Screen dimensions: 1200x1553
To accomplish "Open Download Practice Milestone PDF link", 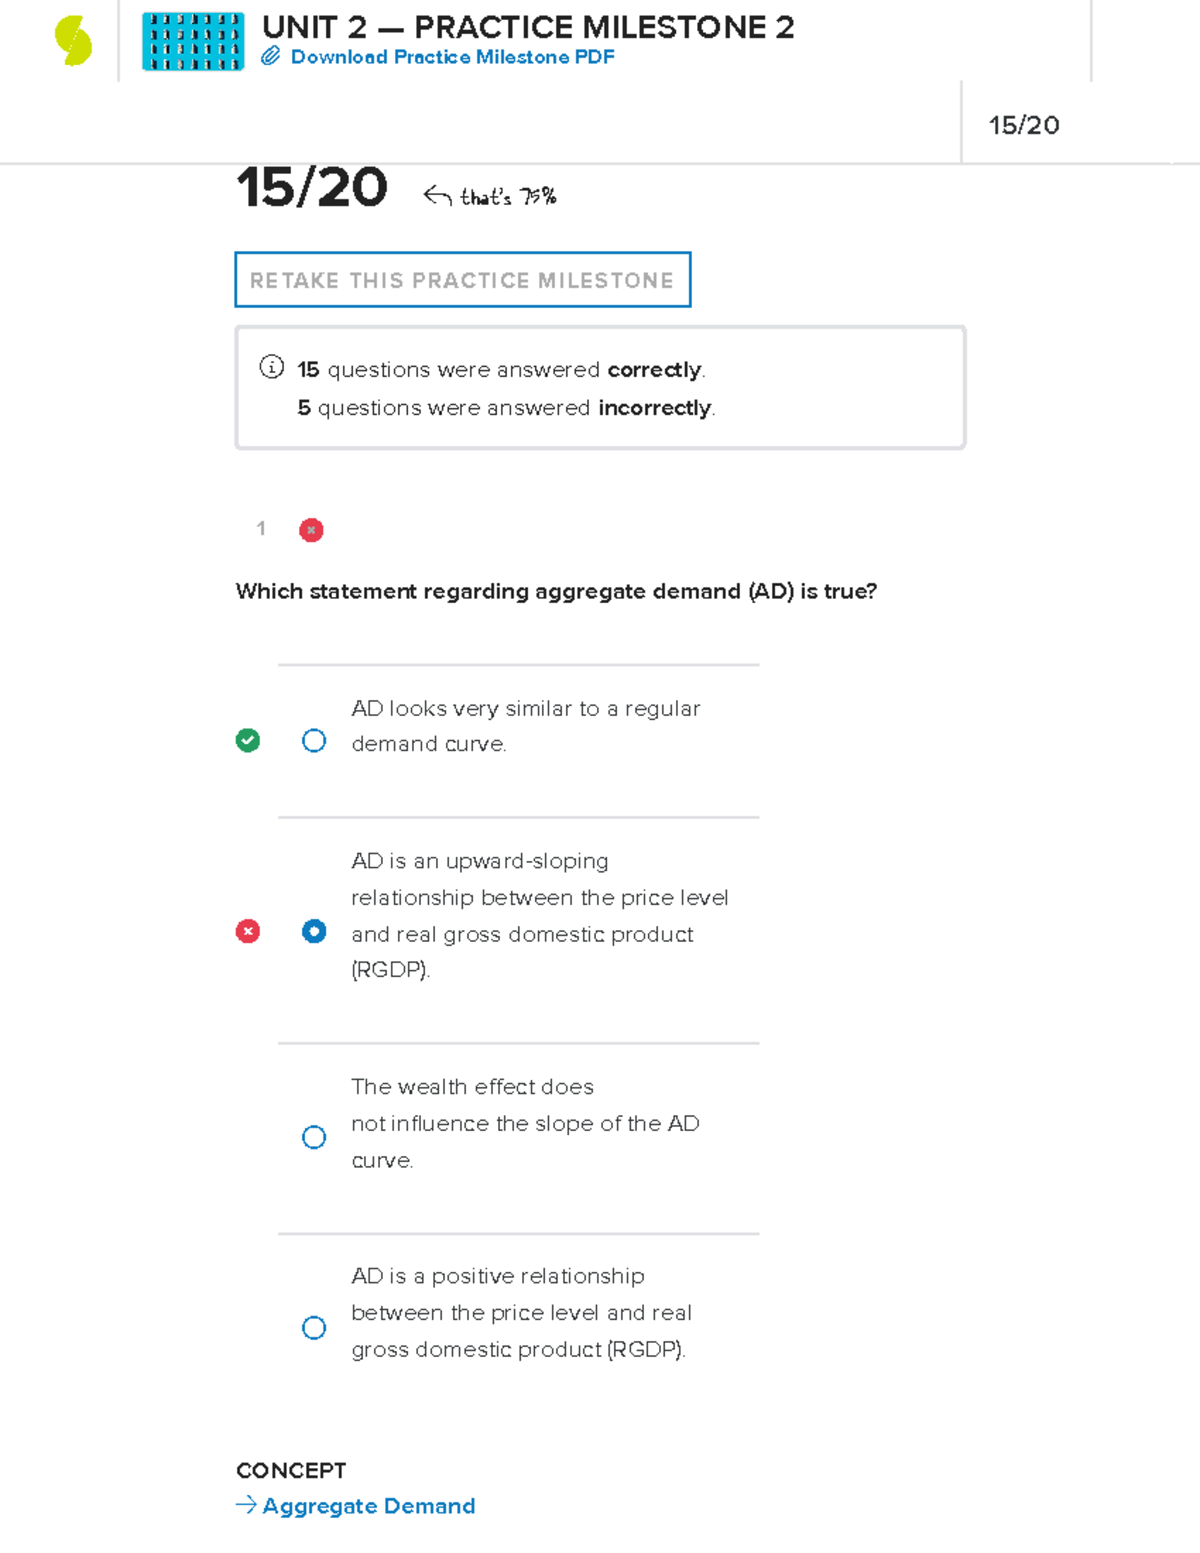I will pyautogui.click(x=452, y=57).
